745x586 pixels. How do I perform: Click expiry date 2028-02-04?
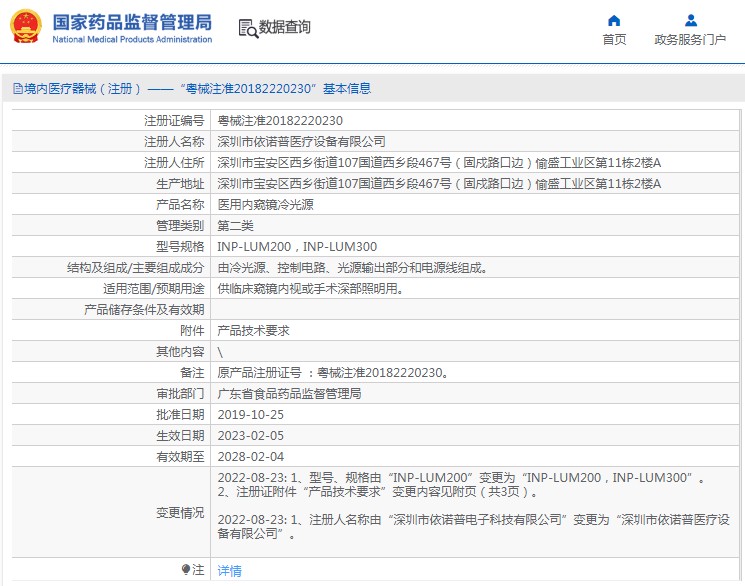click(251, 456)
